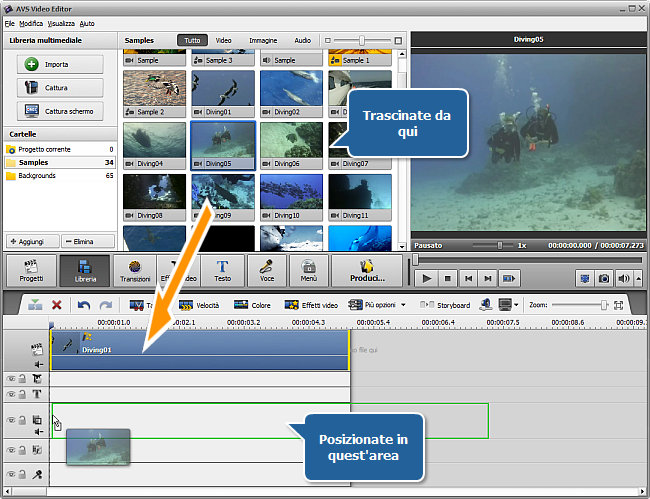
Task: Adjust the playback speed slider
Action: [x=500, y=245]
